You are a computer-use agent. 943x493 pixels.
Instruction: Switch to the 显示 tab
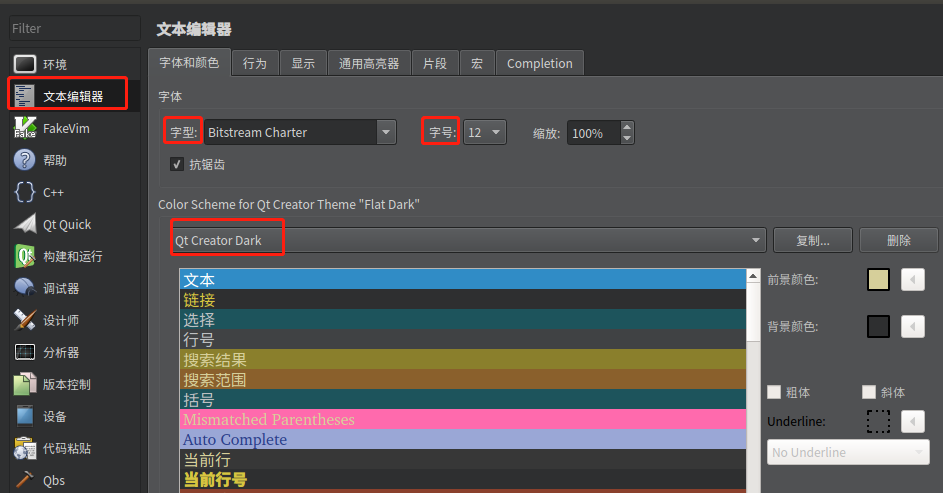click(x=303, y=63)
